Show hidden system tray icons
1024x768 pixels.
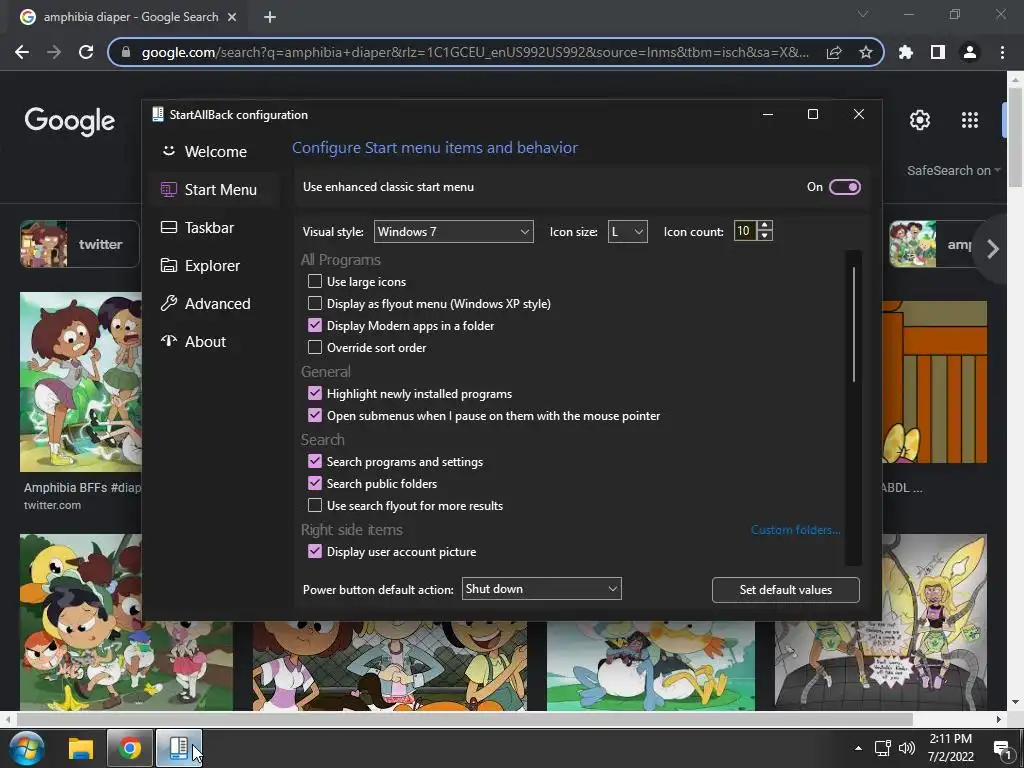click(x=858, y=748)
